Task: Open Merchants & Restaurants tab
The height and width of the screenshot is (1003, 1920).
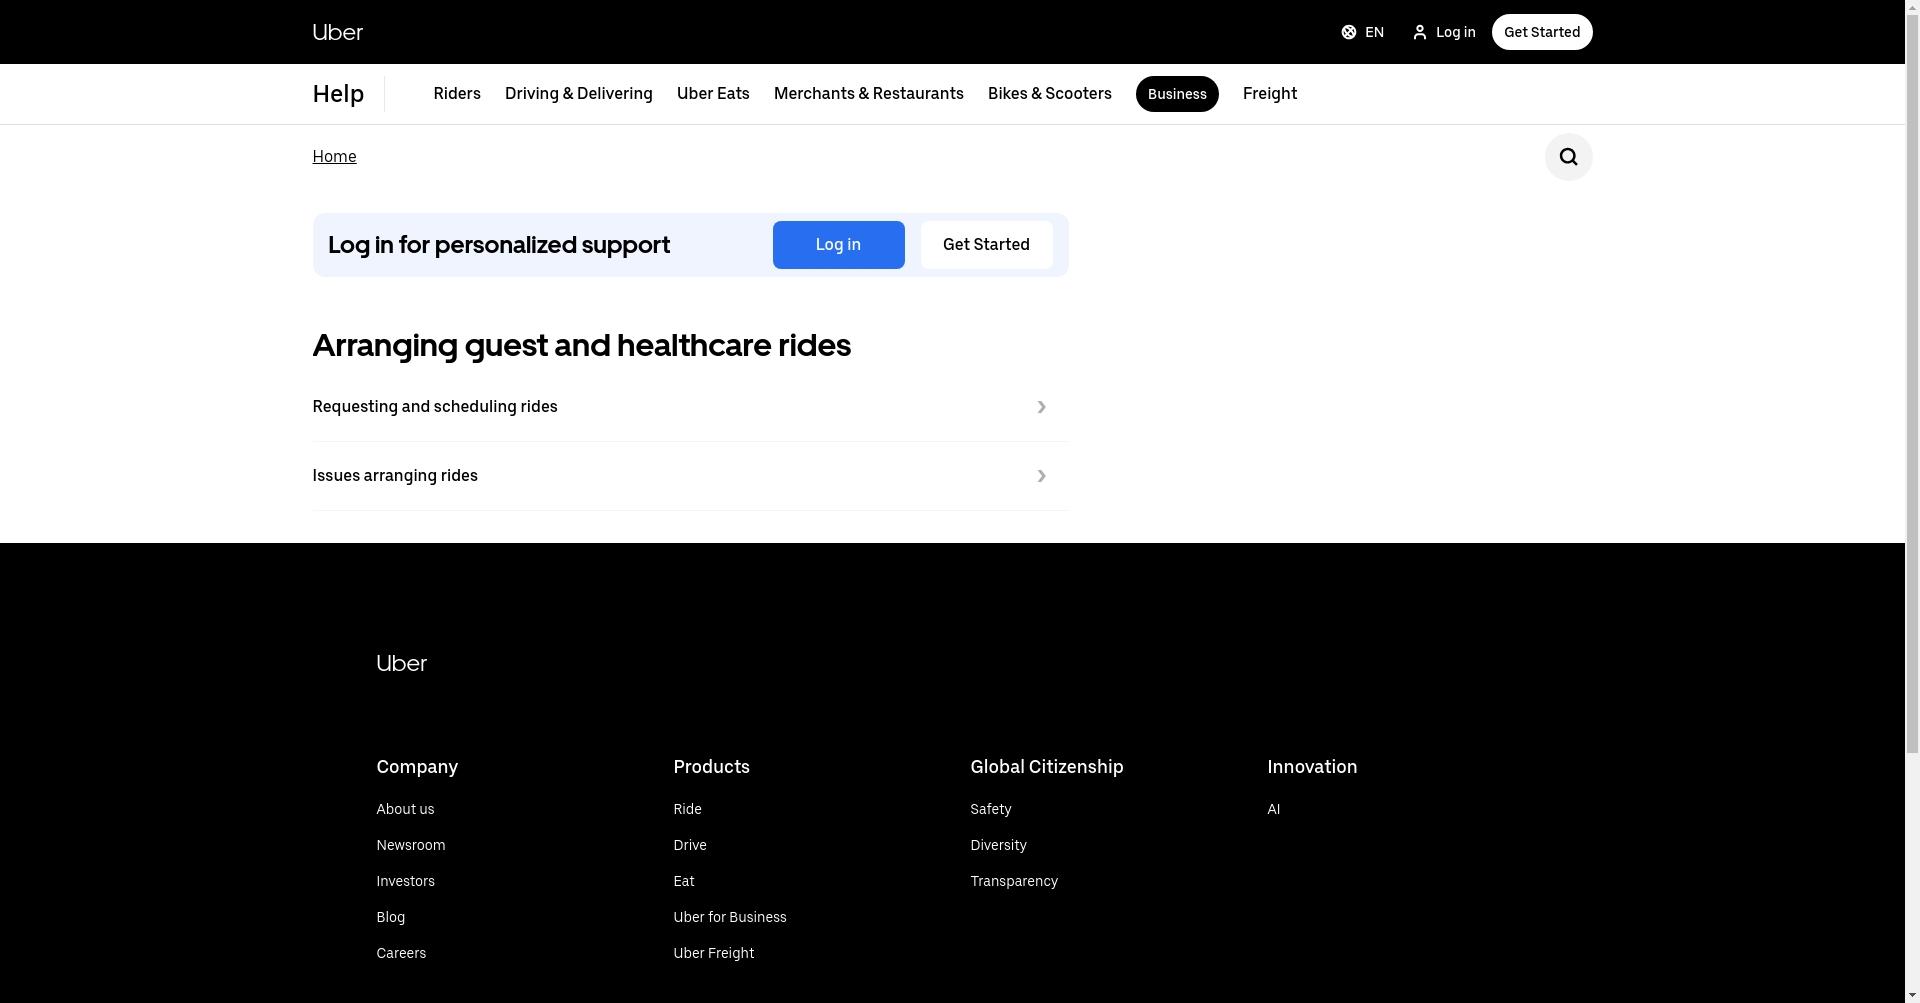Action: tap(868, 94)
